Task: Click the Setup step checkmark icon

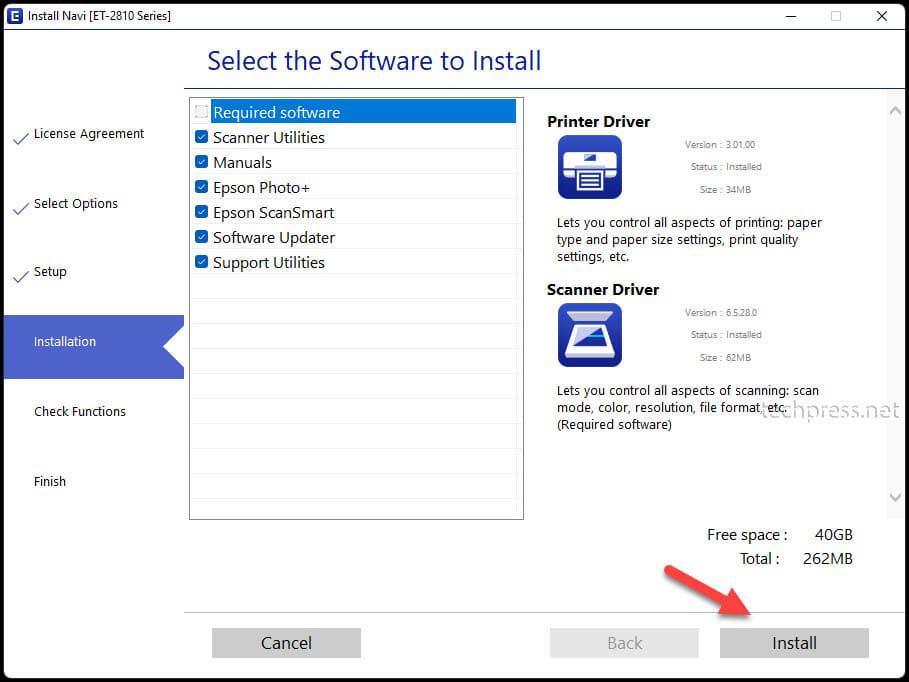Action: pyautogui.click(x=21, y=277)
